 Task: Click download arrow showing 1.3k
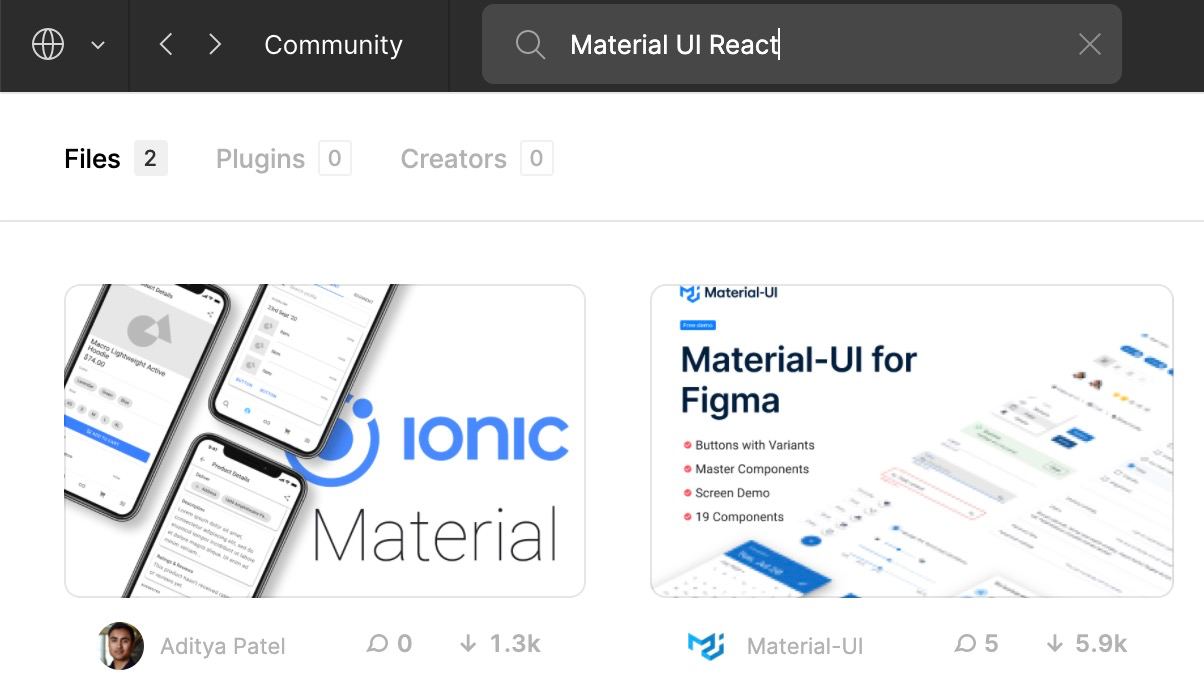(468, 644)
